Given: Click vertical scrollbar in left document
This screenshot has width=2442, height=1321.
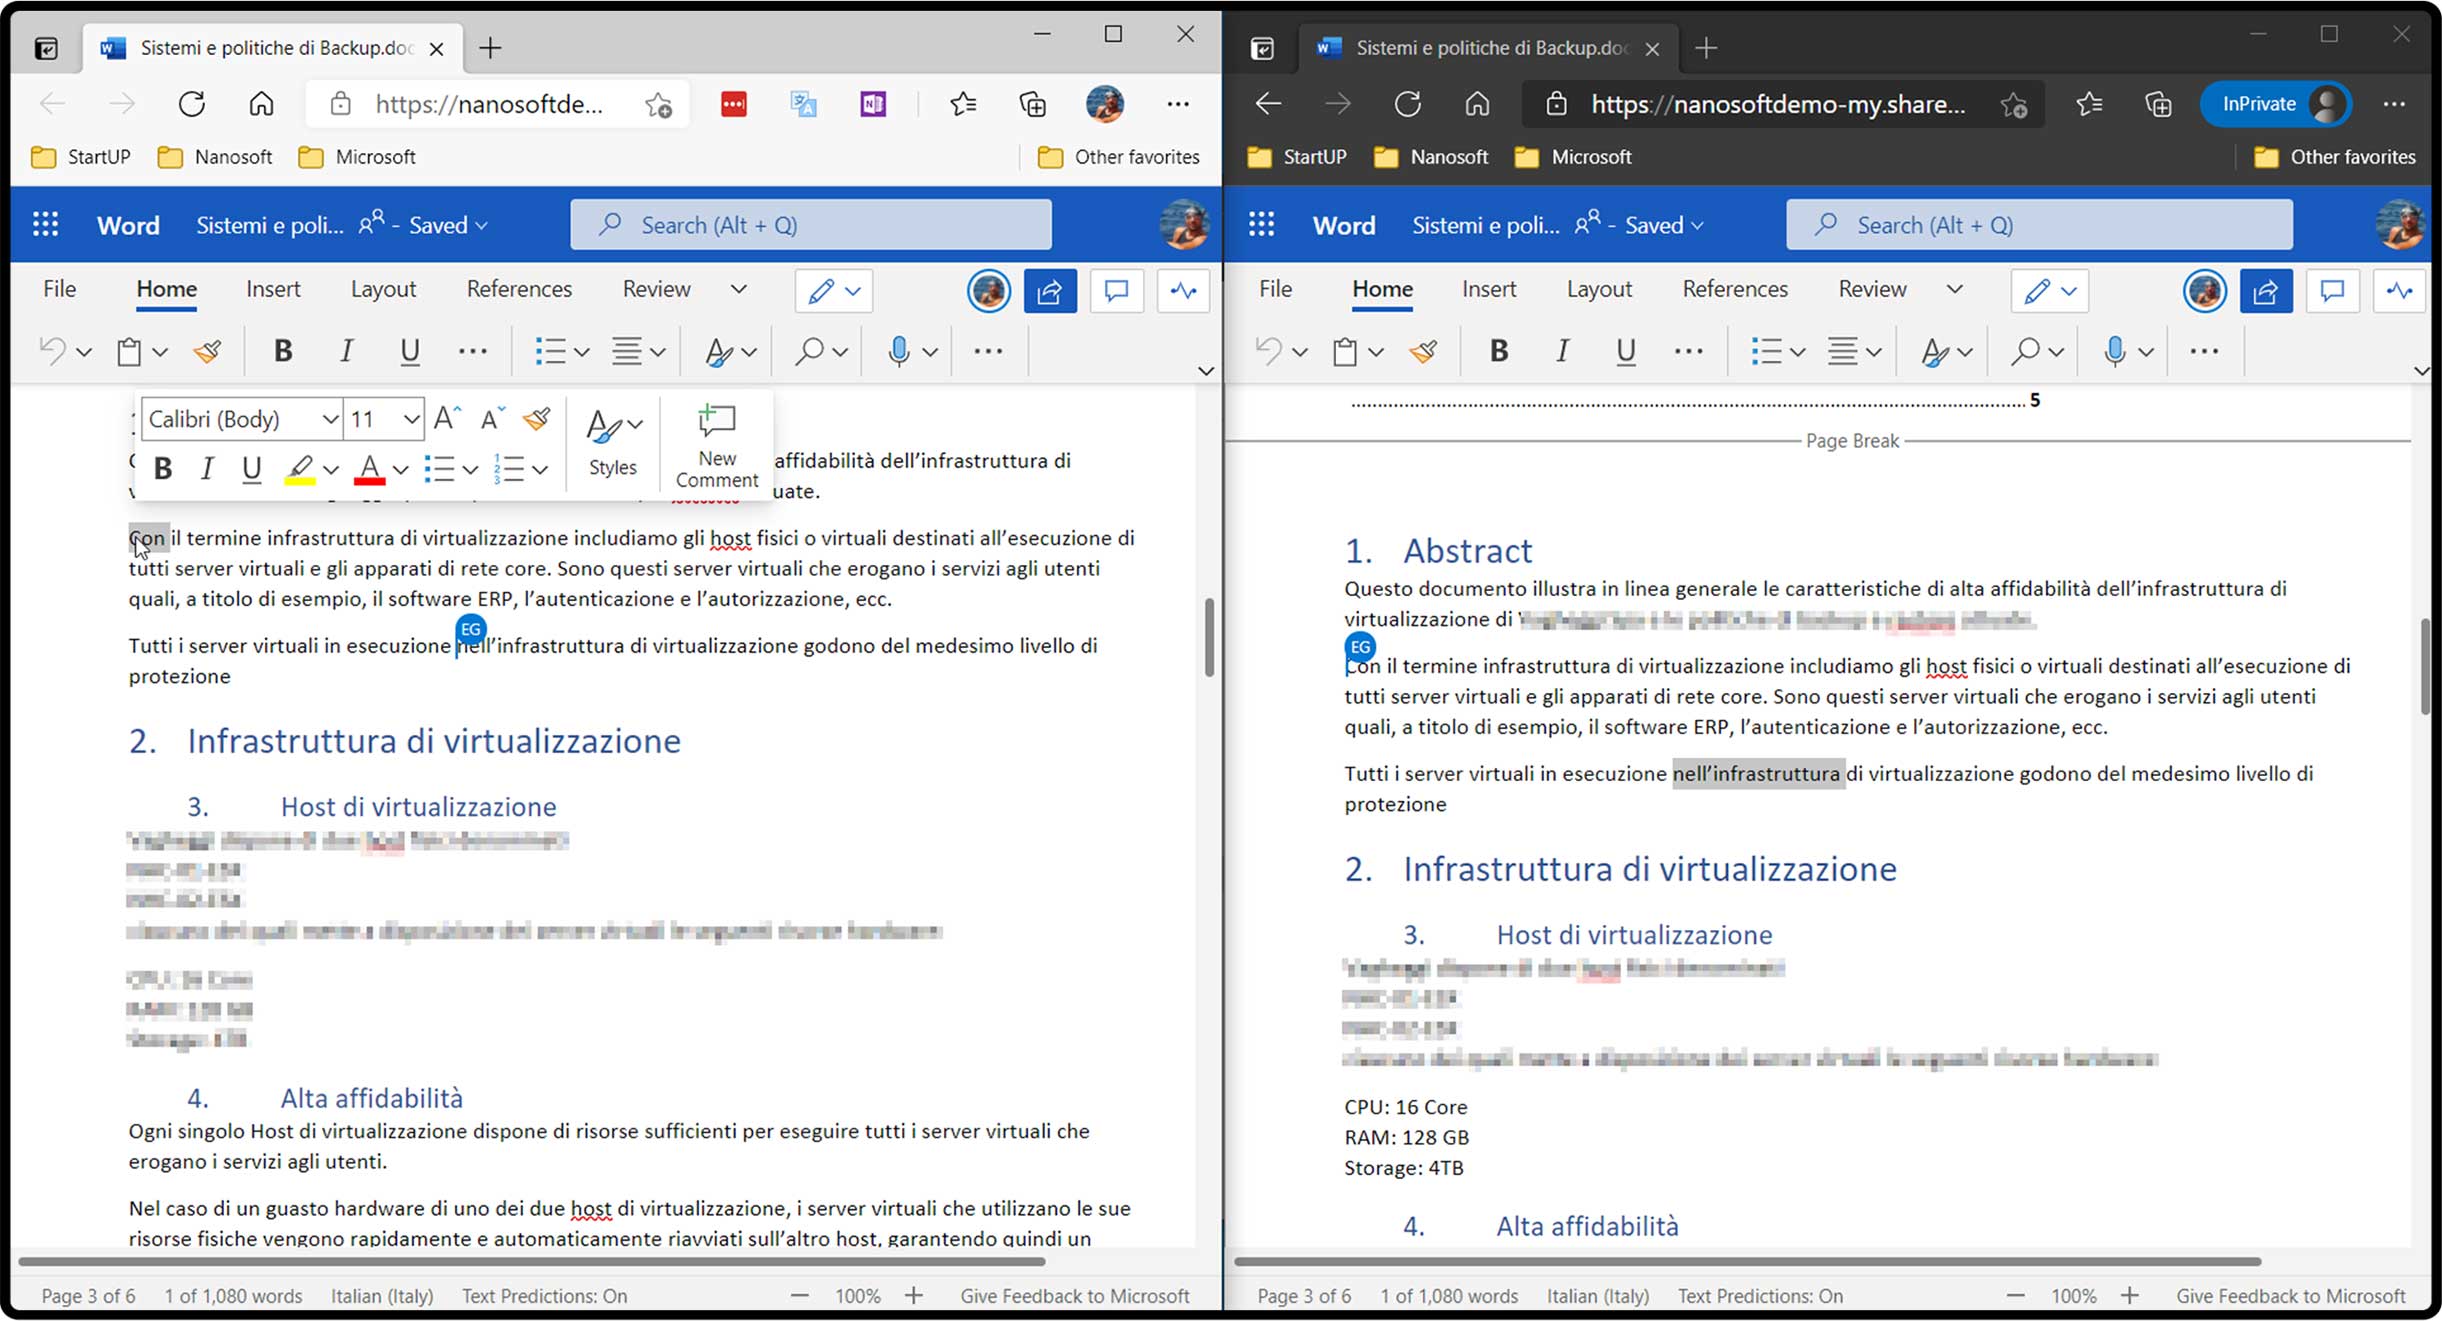Looking at the screenshot, I should (x=1209, y=638).
